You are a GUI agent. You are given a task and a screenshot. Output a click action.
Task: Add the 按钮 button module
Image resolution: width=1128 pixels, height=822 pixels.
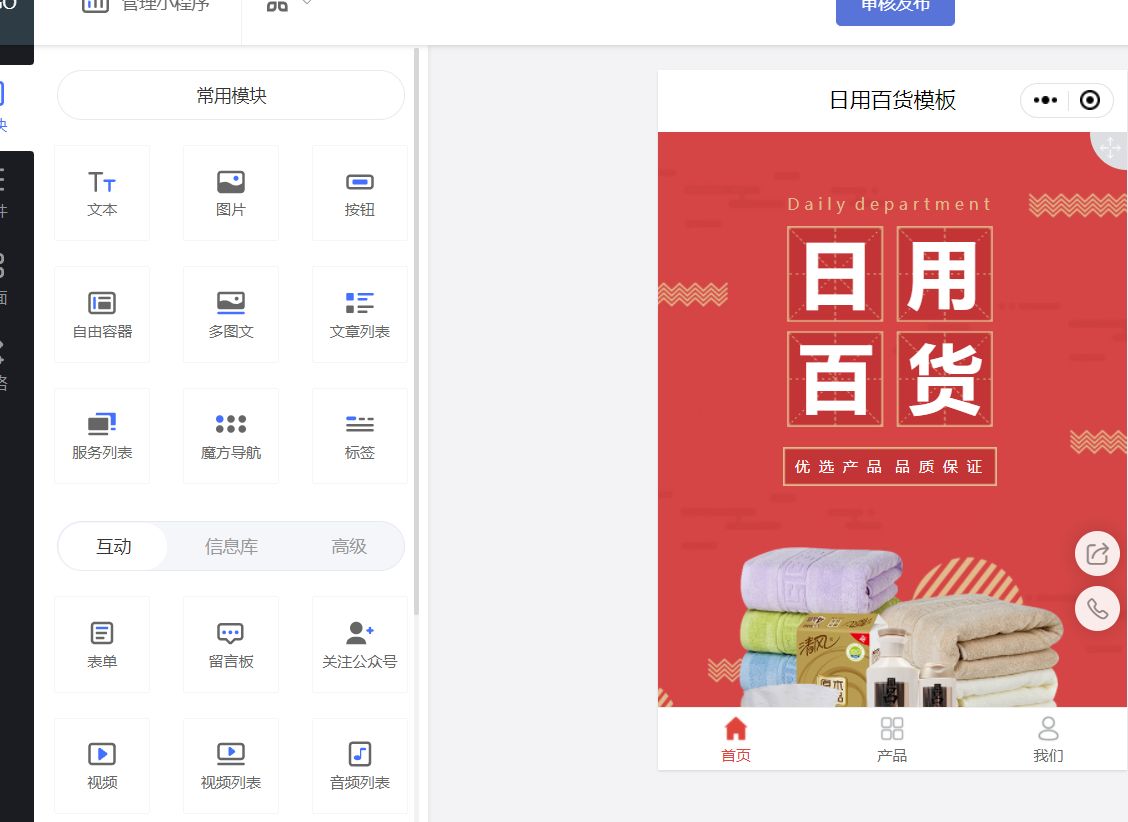(x=360, y=193)
